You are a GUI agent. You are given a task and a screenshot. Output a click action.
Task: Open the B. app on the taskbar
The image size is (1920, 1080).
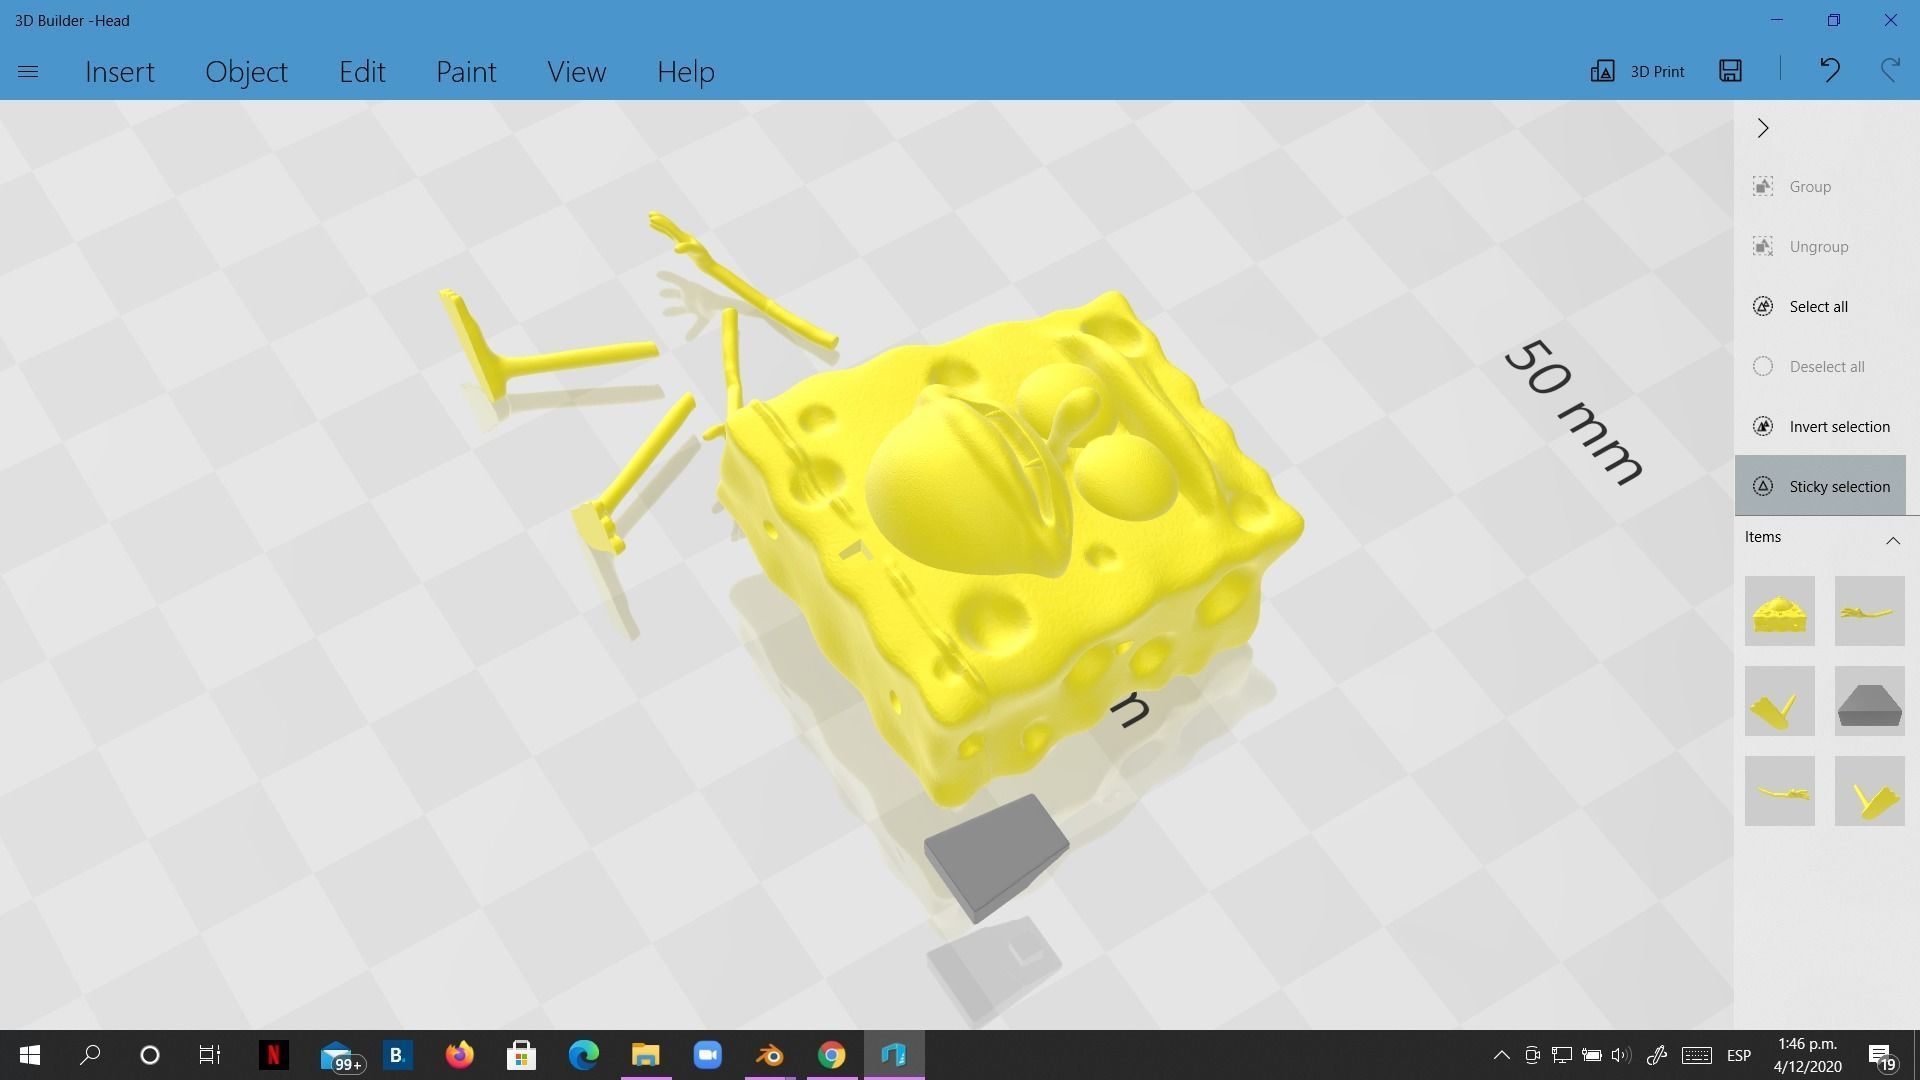pos(397,1055)
